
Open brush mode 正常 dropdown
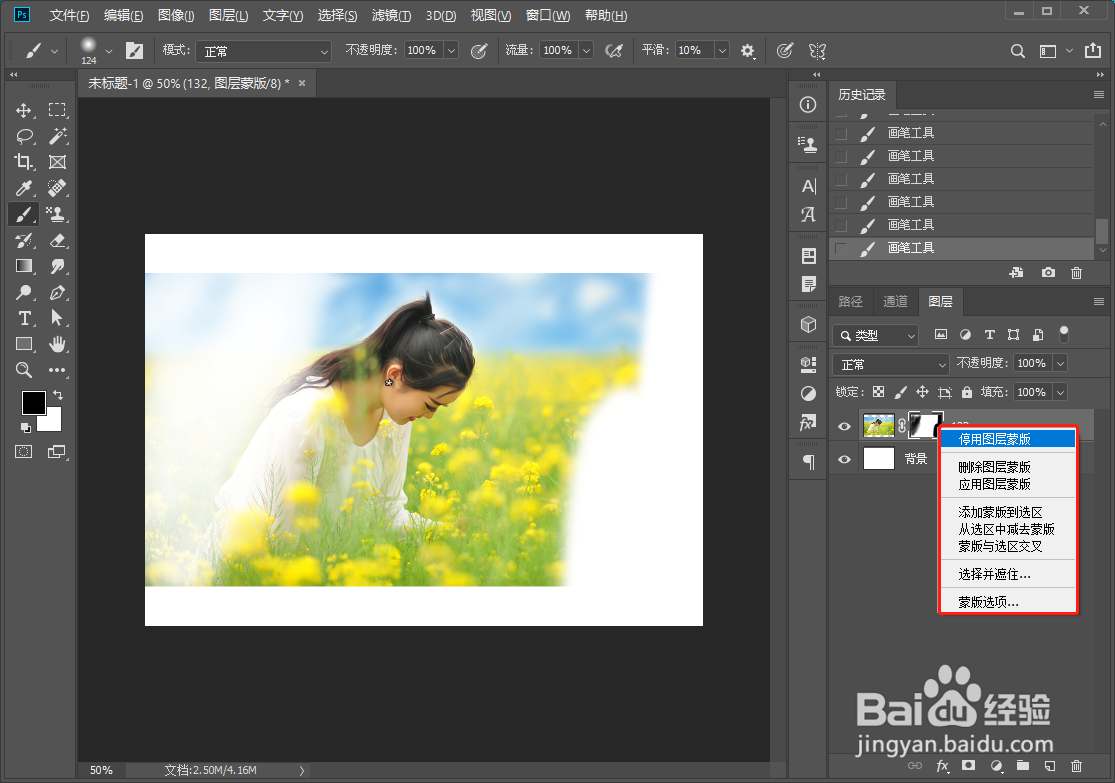coord(263,51)
